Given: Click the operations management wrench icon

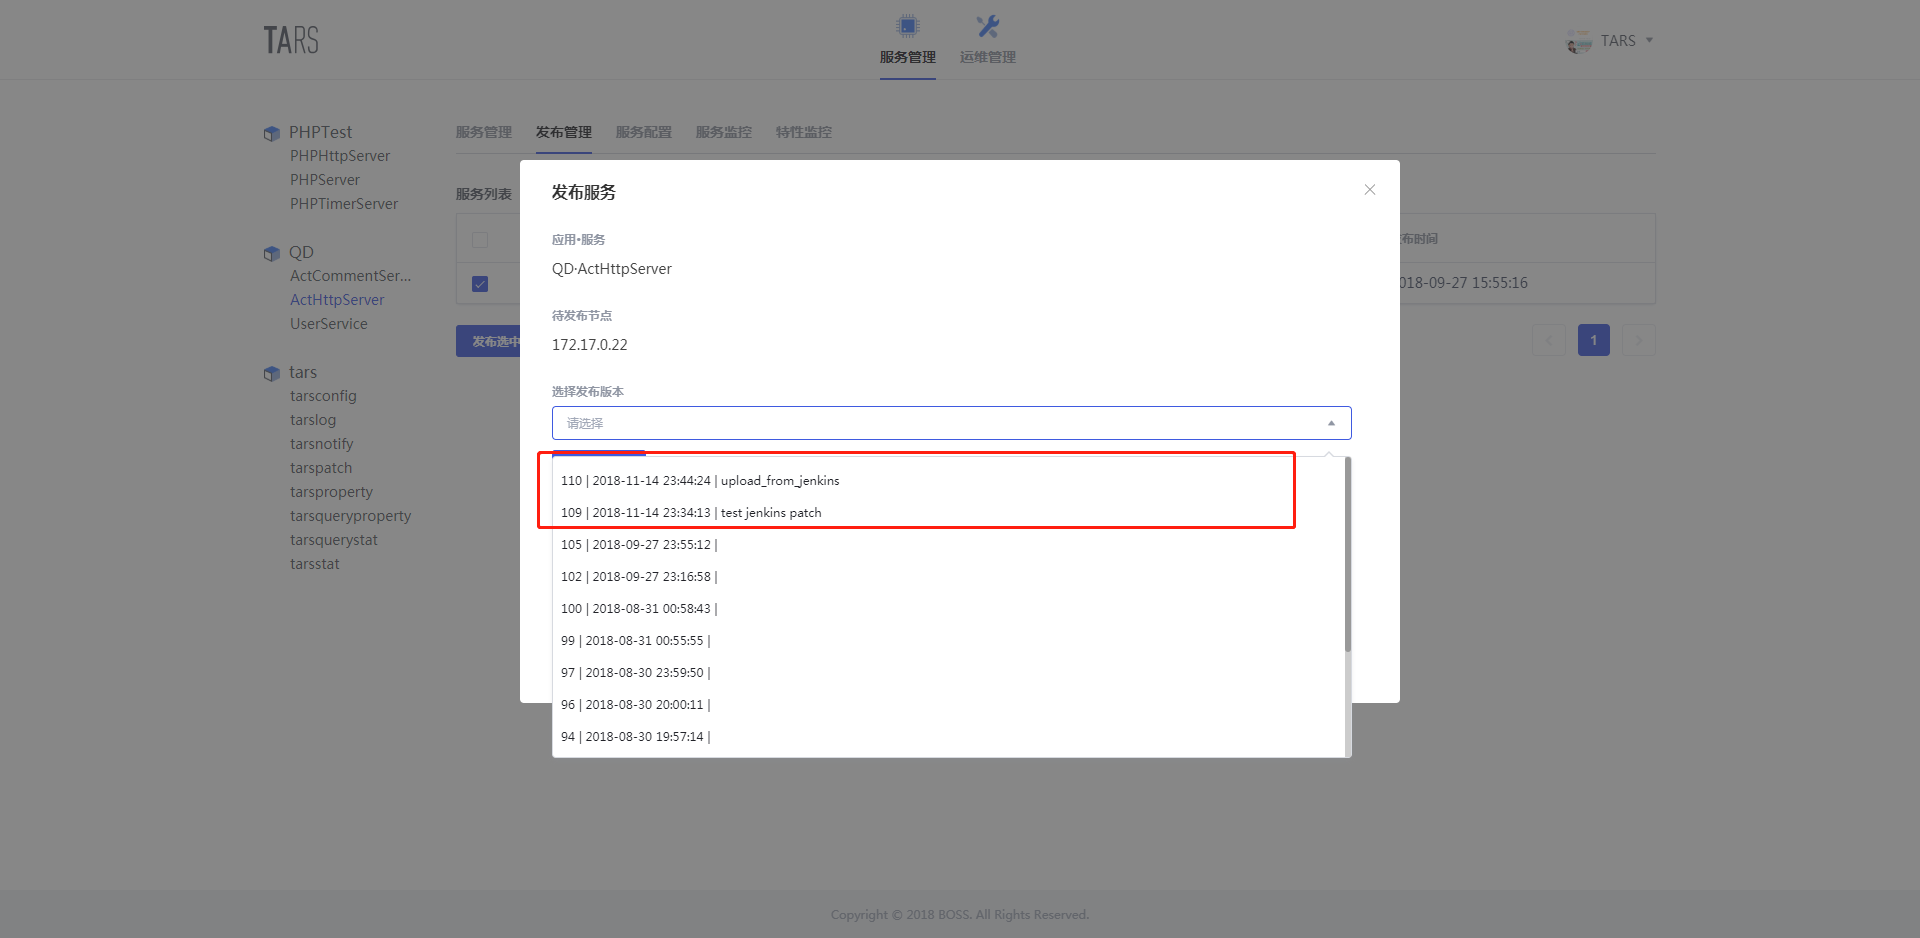Looking at the screenshot, I should click(x=987, y=26).
